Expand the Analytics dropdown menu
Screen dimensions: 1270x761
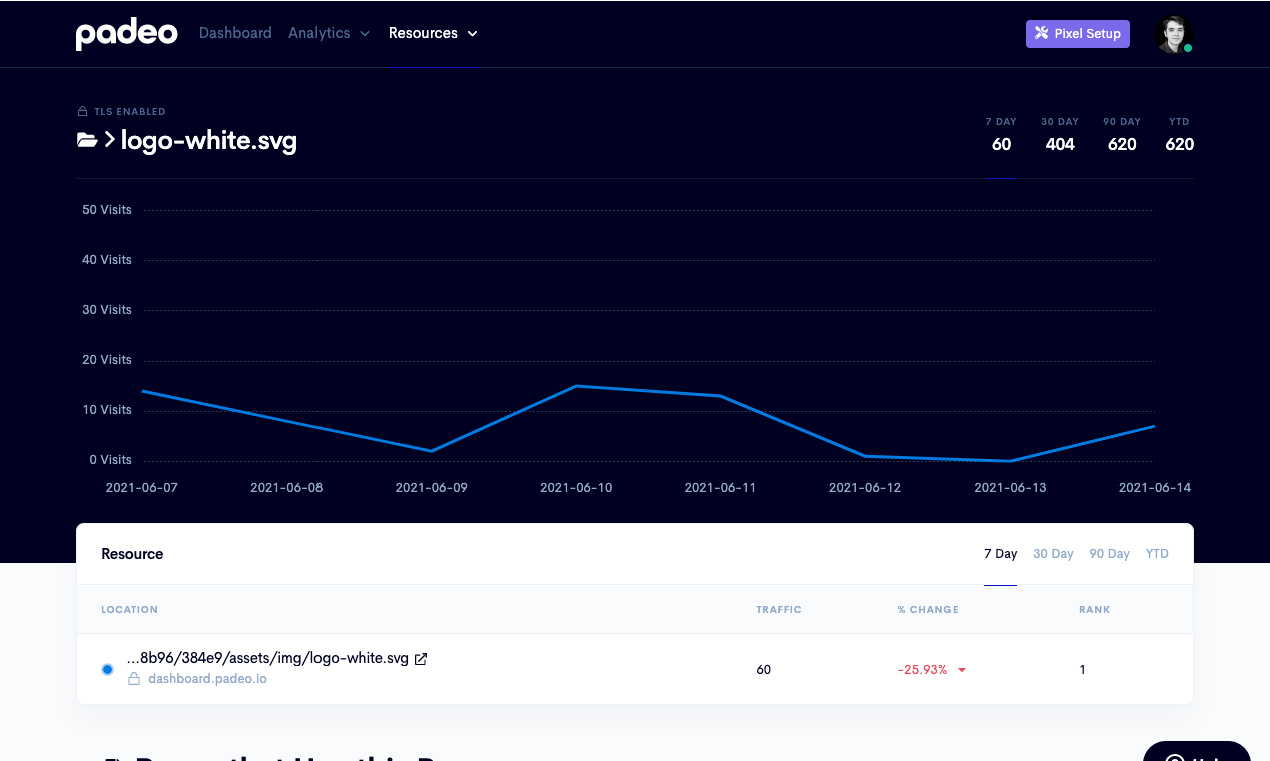click(x=329, y=33)
